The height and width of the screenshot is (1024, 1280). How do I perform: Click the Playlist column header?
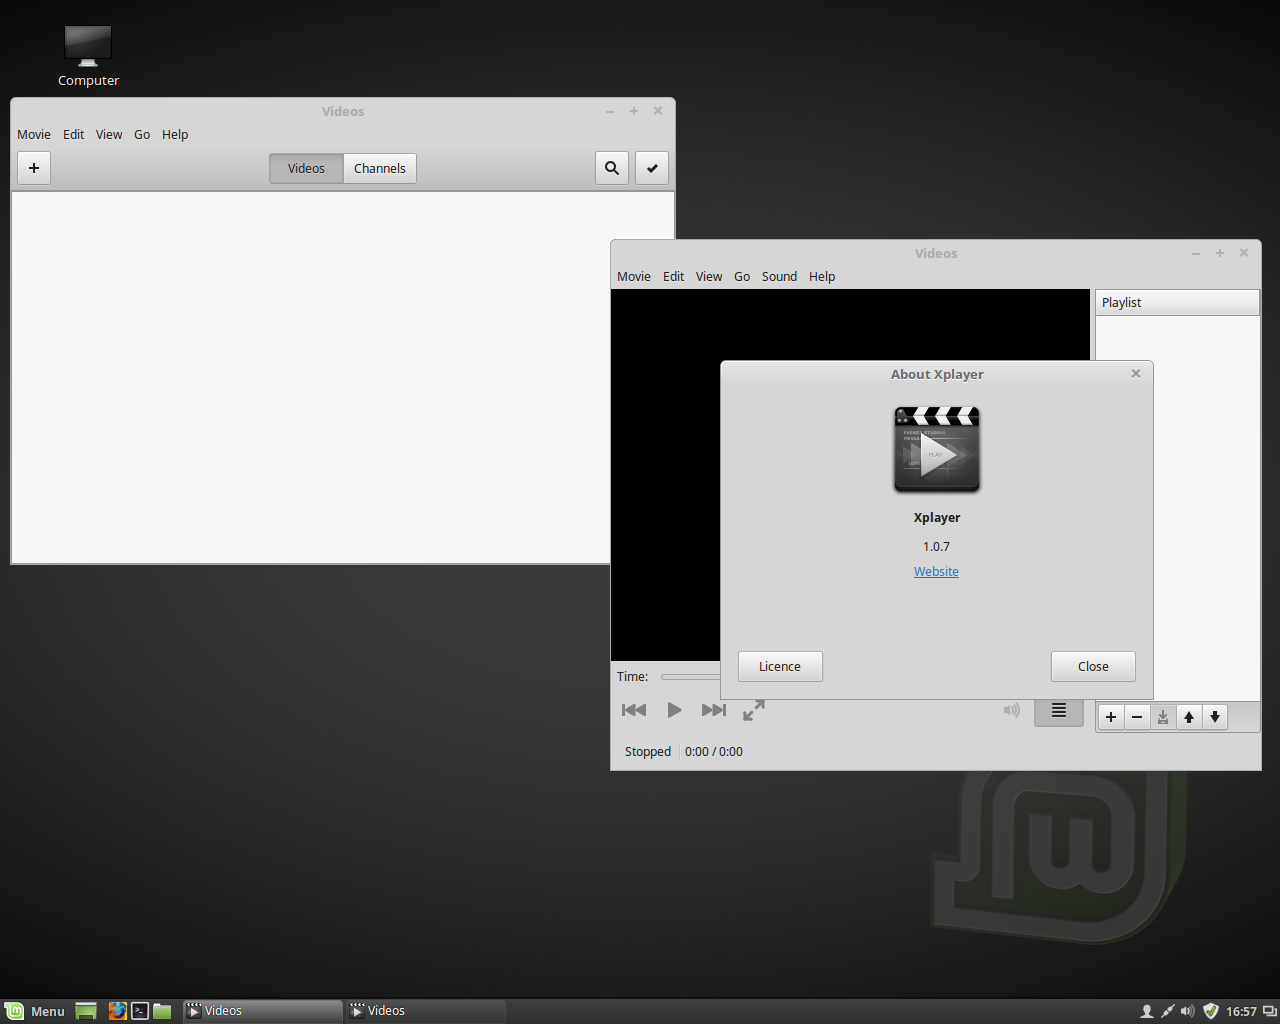click(x=1177, y=303)
